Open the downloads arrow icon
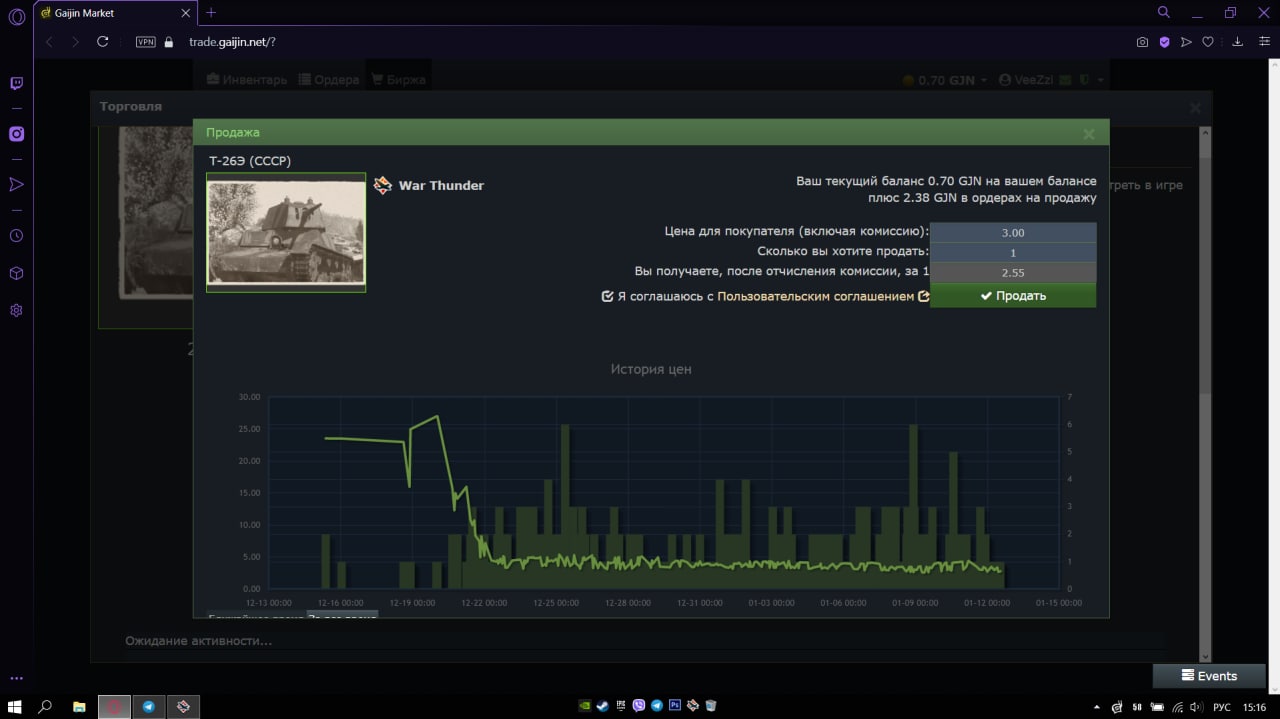 [1238, 42]
